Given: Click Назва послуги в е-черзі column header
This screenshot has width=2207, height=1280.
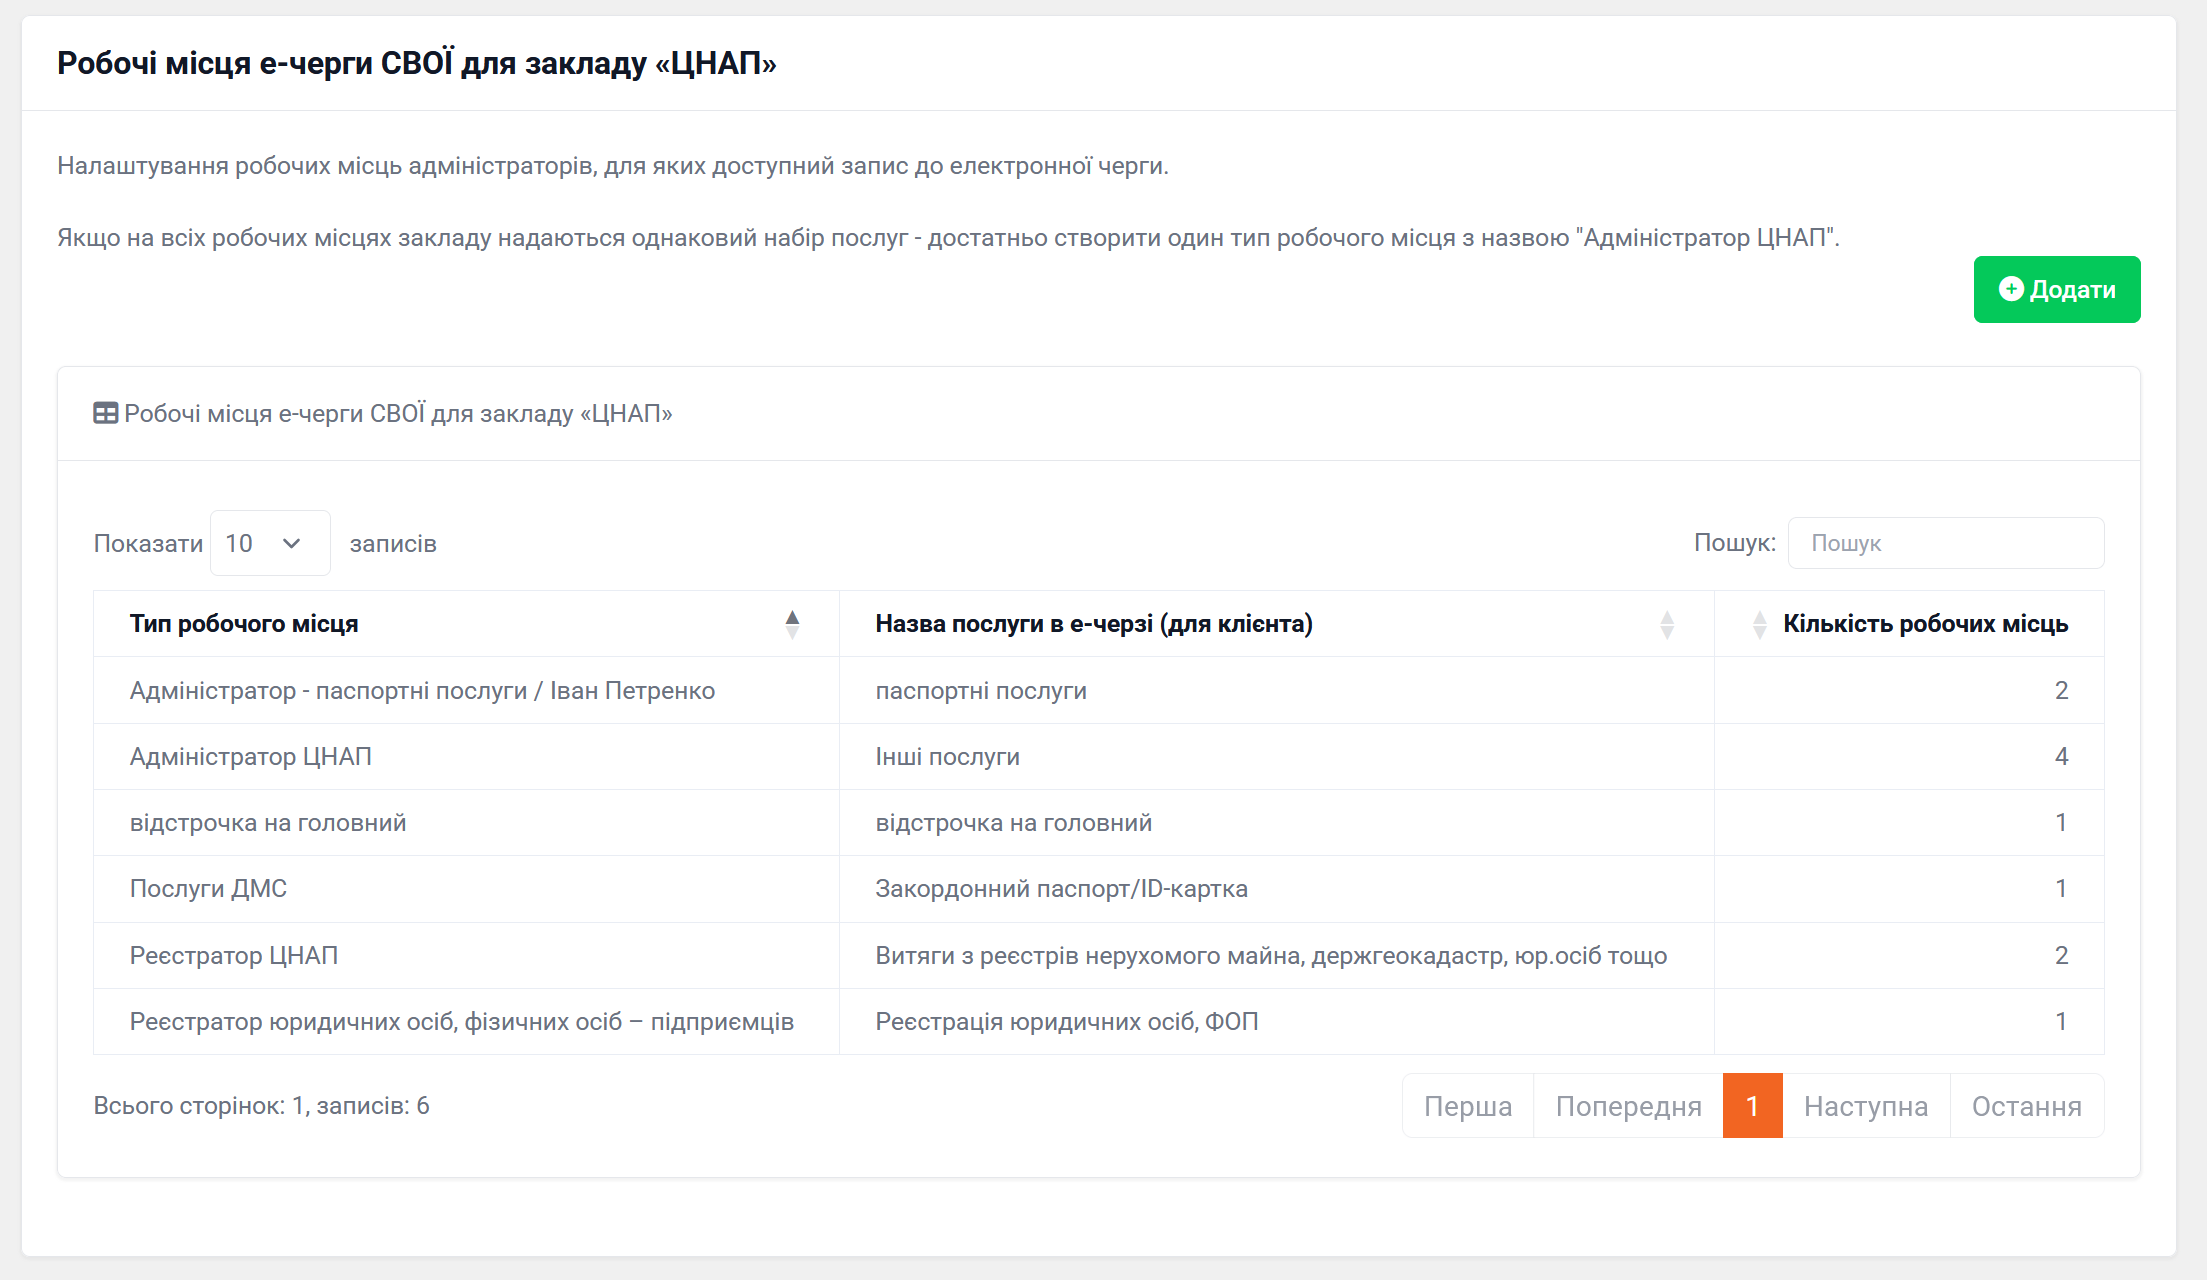Looking at the screenshot, I should point(1093,624).
